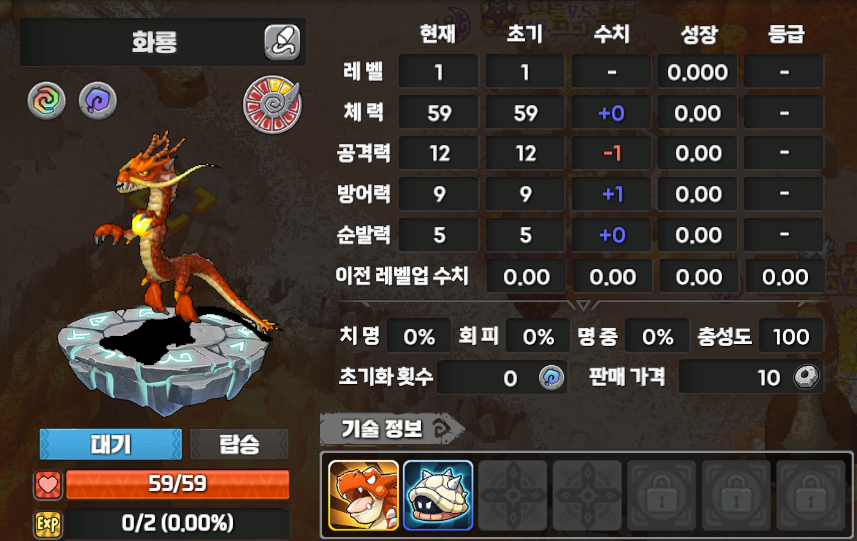Click the red 59/59 health bar
This screenshot has height=541, width=857.
click(178, 484)
